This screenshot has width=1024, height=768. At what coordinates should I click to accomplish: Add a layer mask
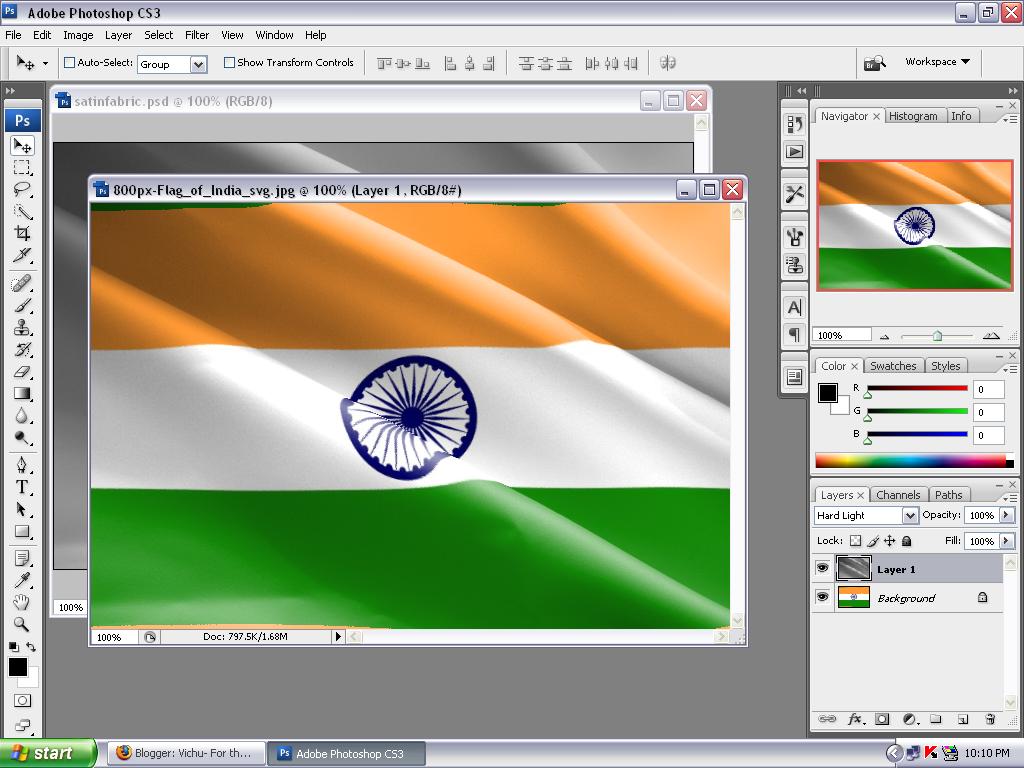(x=882, y=719)
